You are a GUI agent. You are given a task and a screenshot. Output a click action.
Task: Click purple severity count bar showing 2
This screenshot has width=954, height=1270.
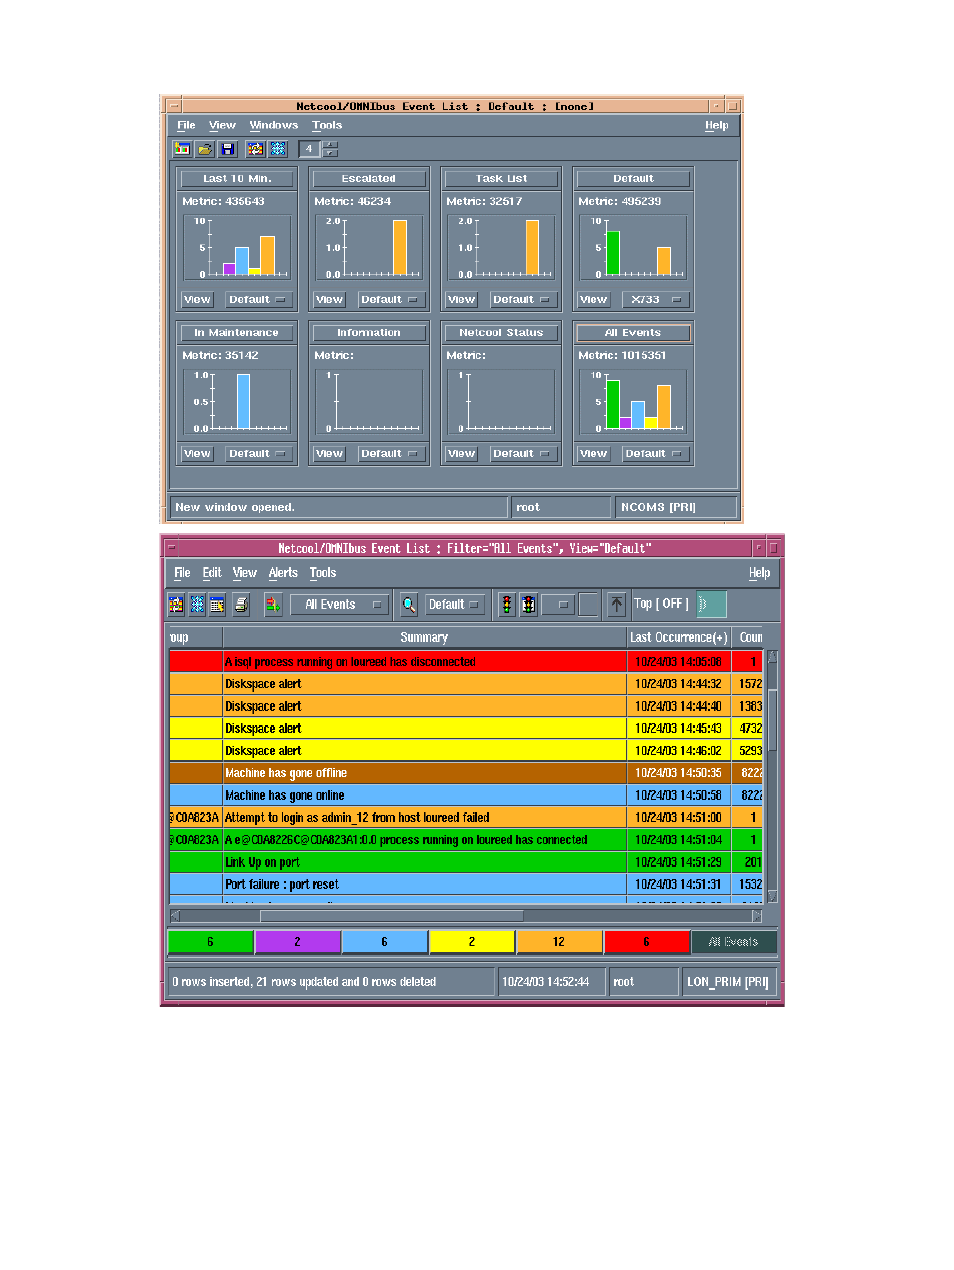pos(298,942)
